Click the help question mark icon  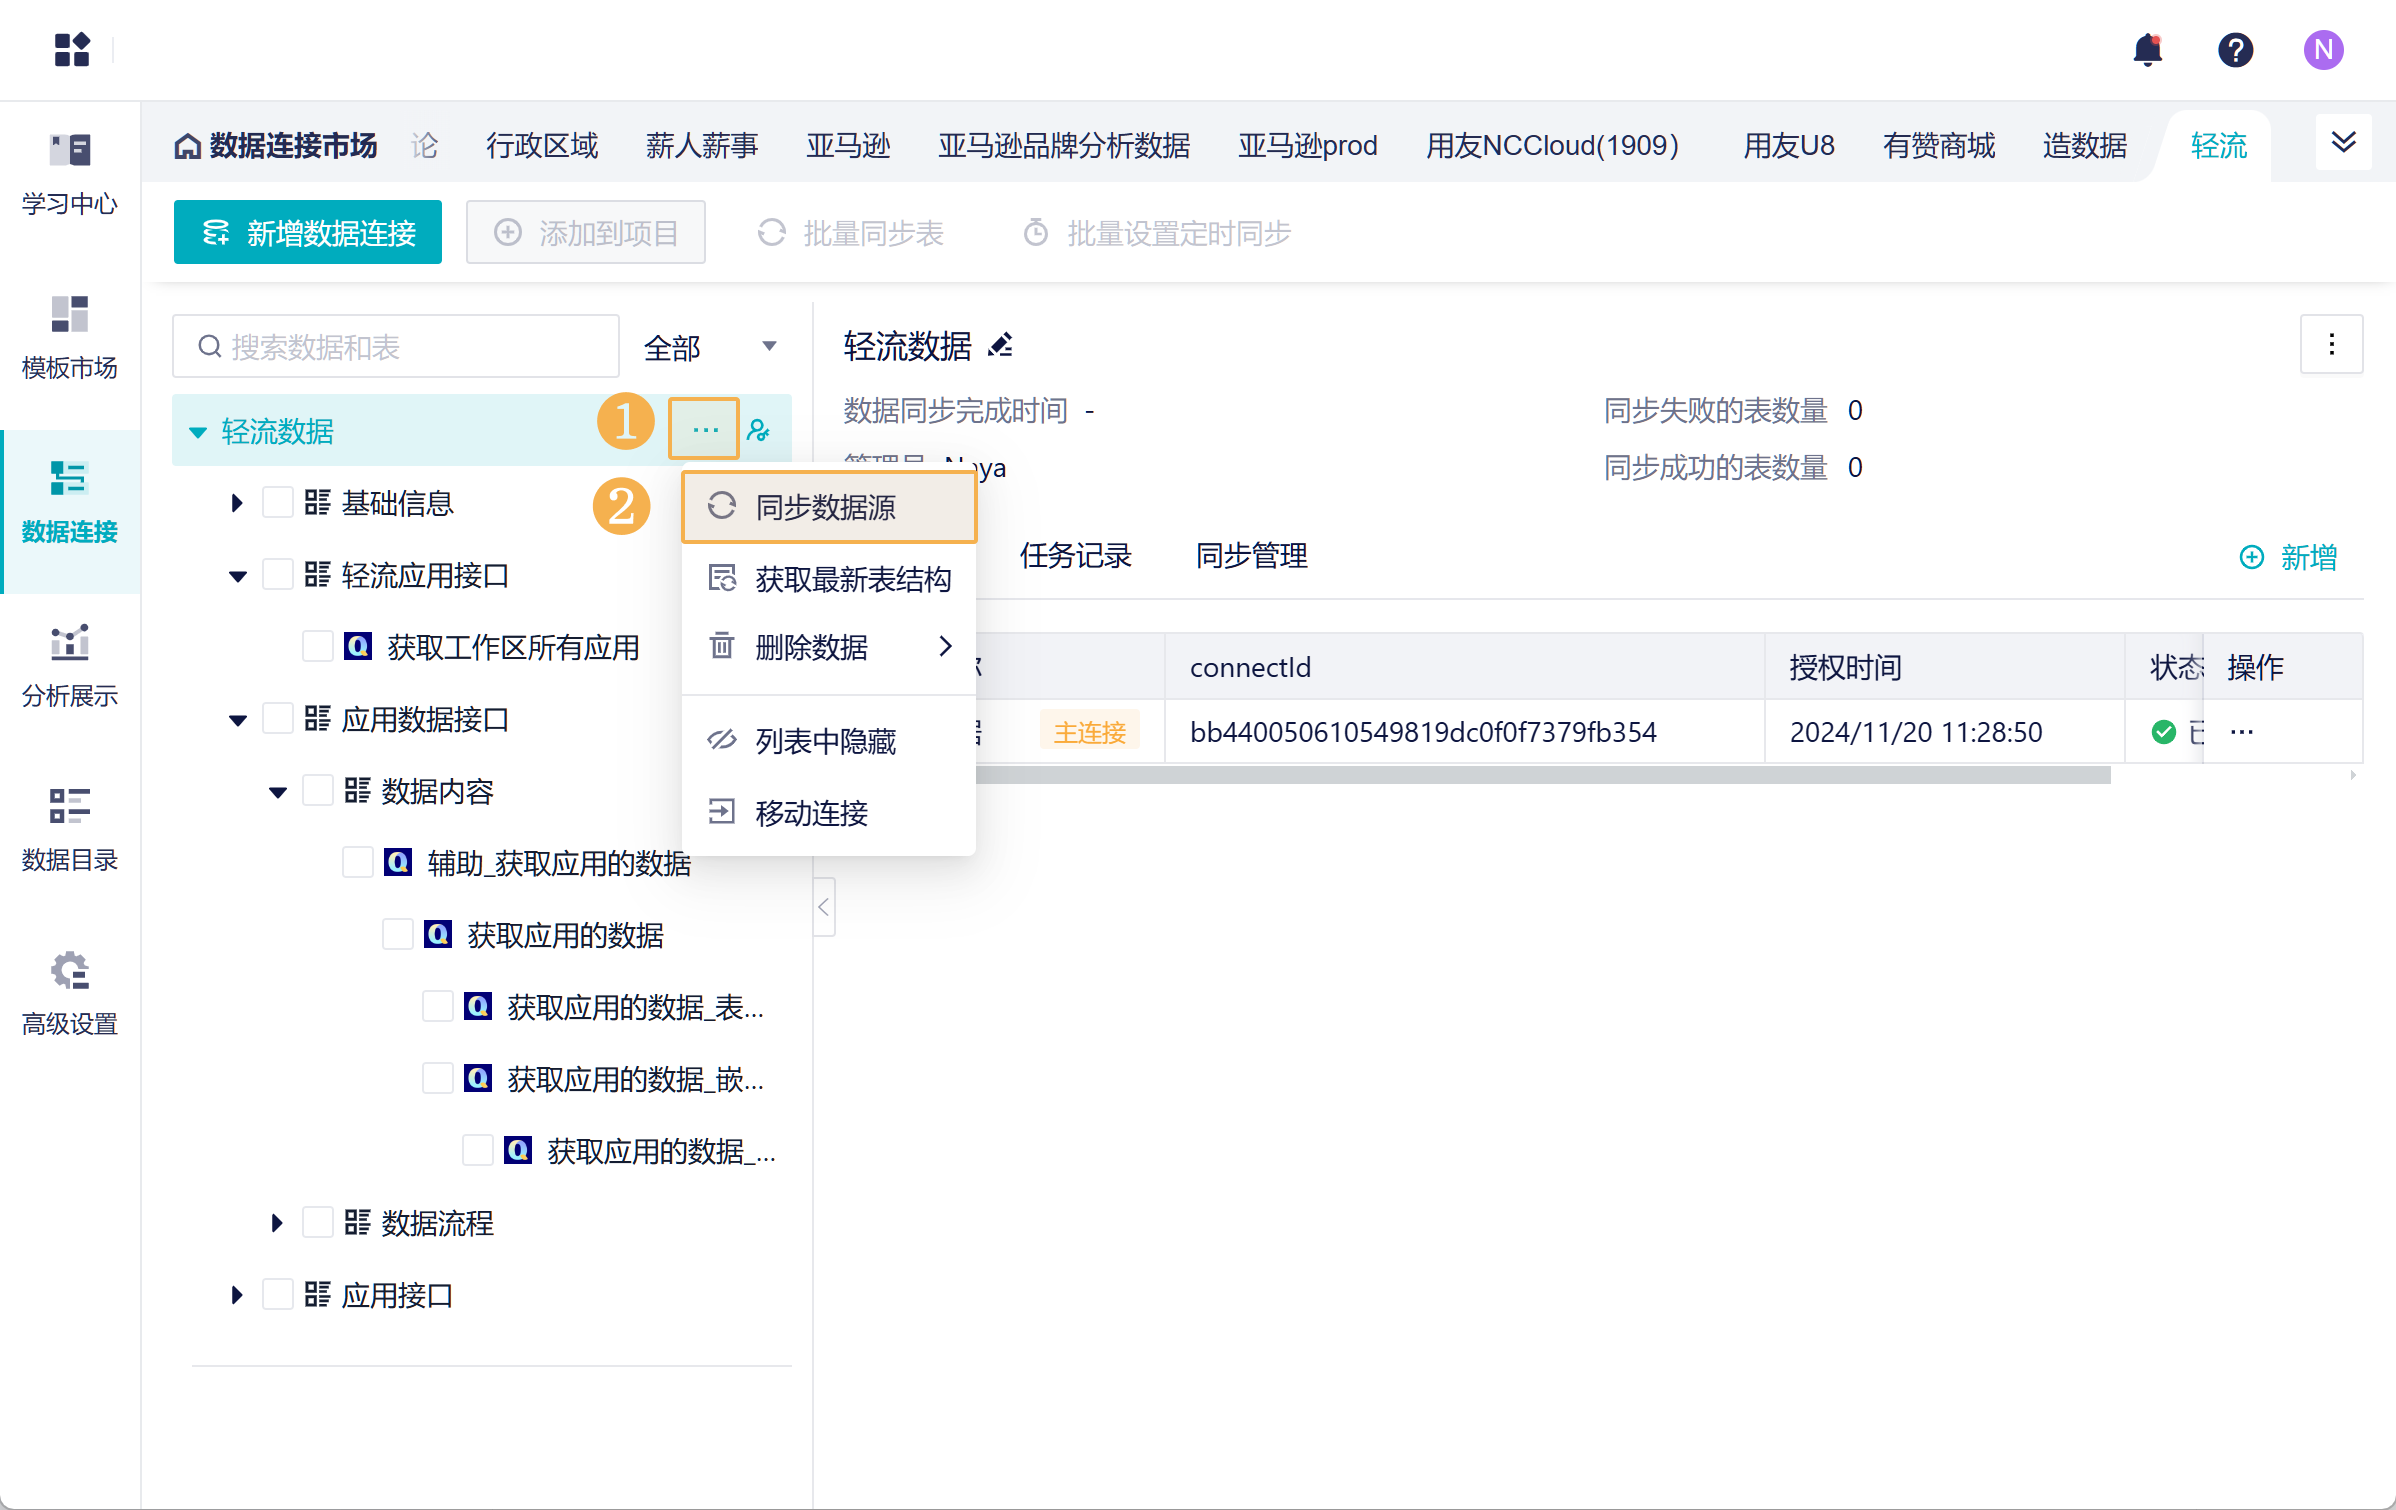point(2235,49)
